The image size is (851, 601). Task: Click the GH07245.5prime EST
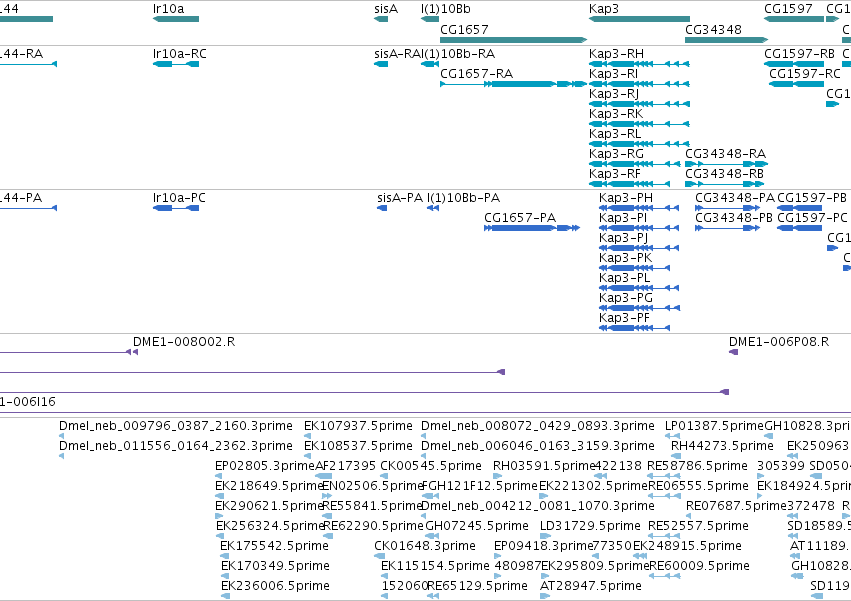pos(432,536)
